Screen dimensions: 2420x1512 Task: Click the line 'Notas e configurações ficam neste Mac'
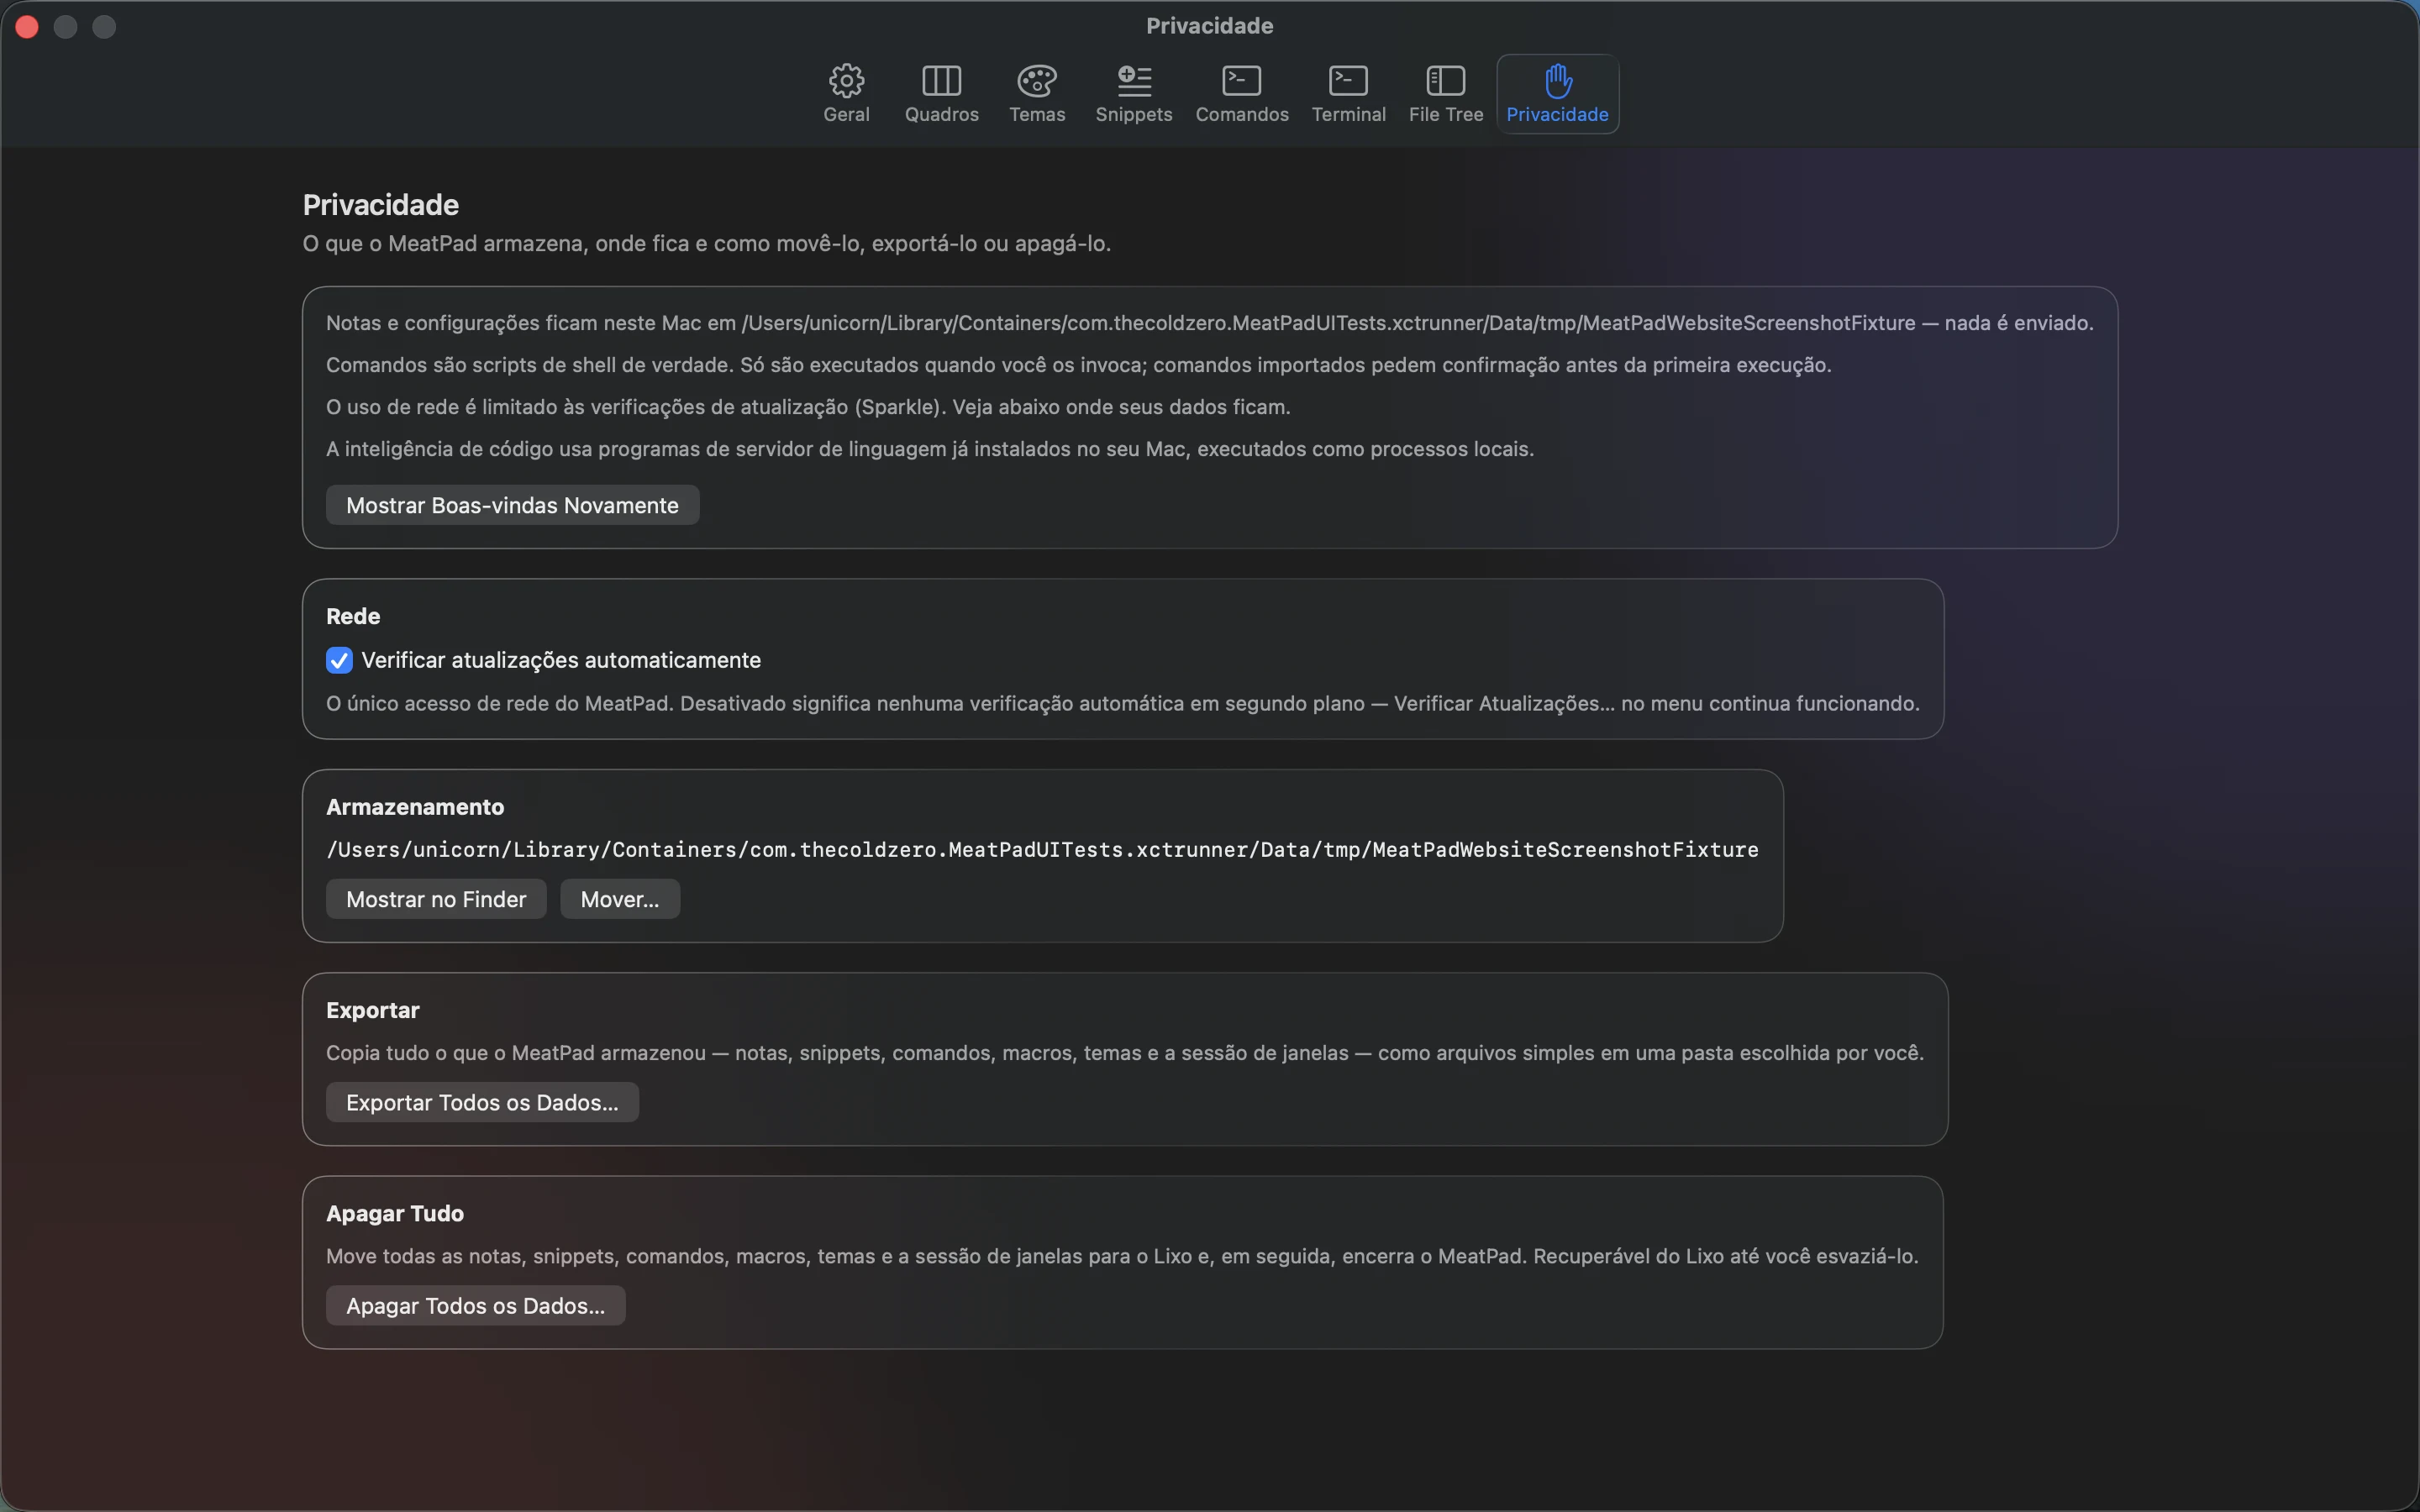coord(1210,323)
